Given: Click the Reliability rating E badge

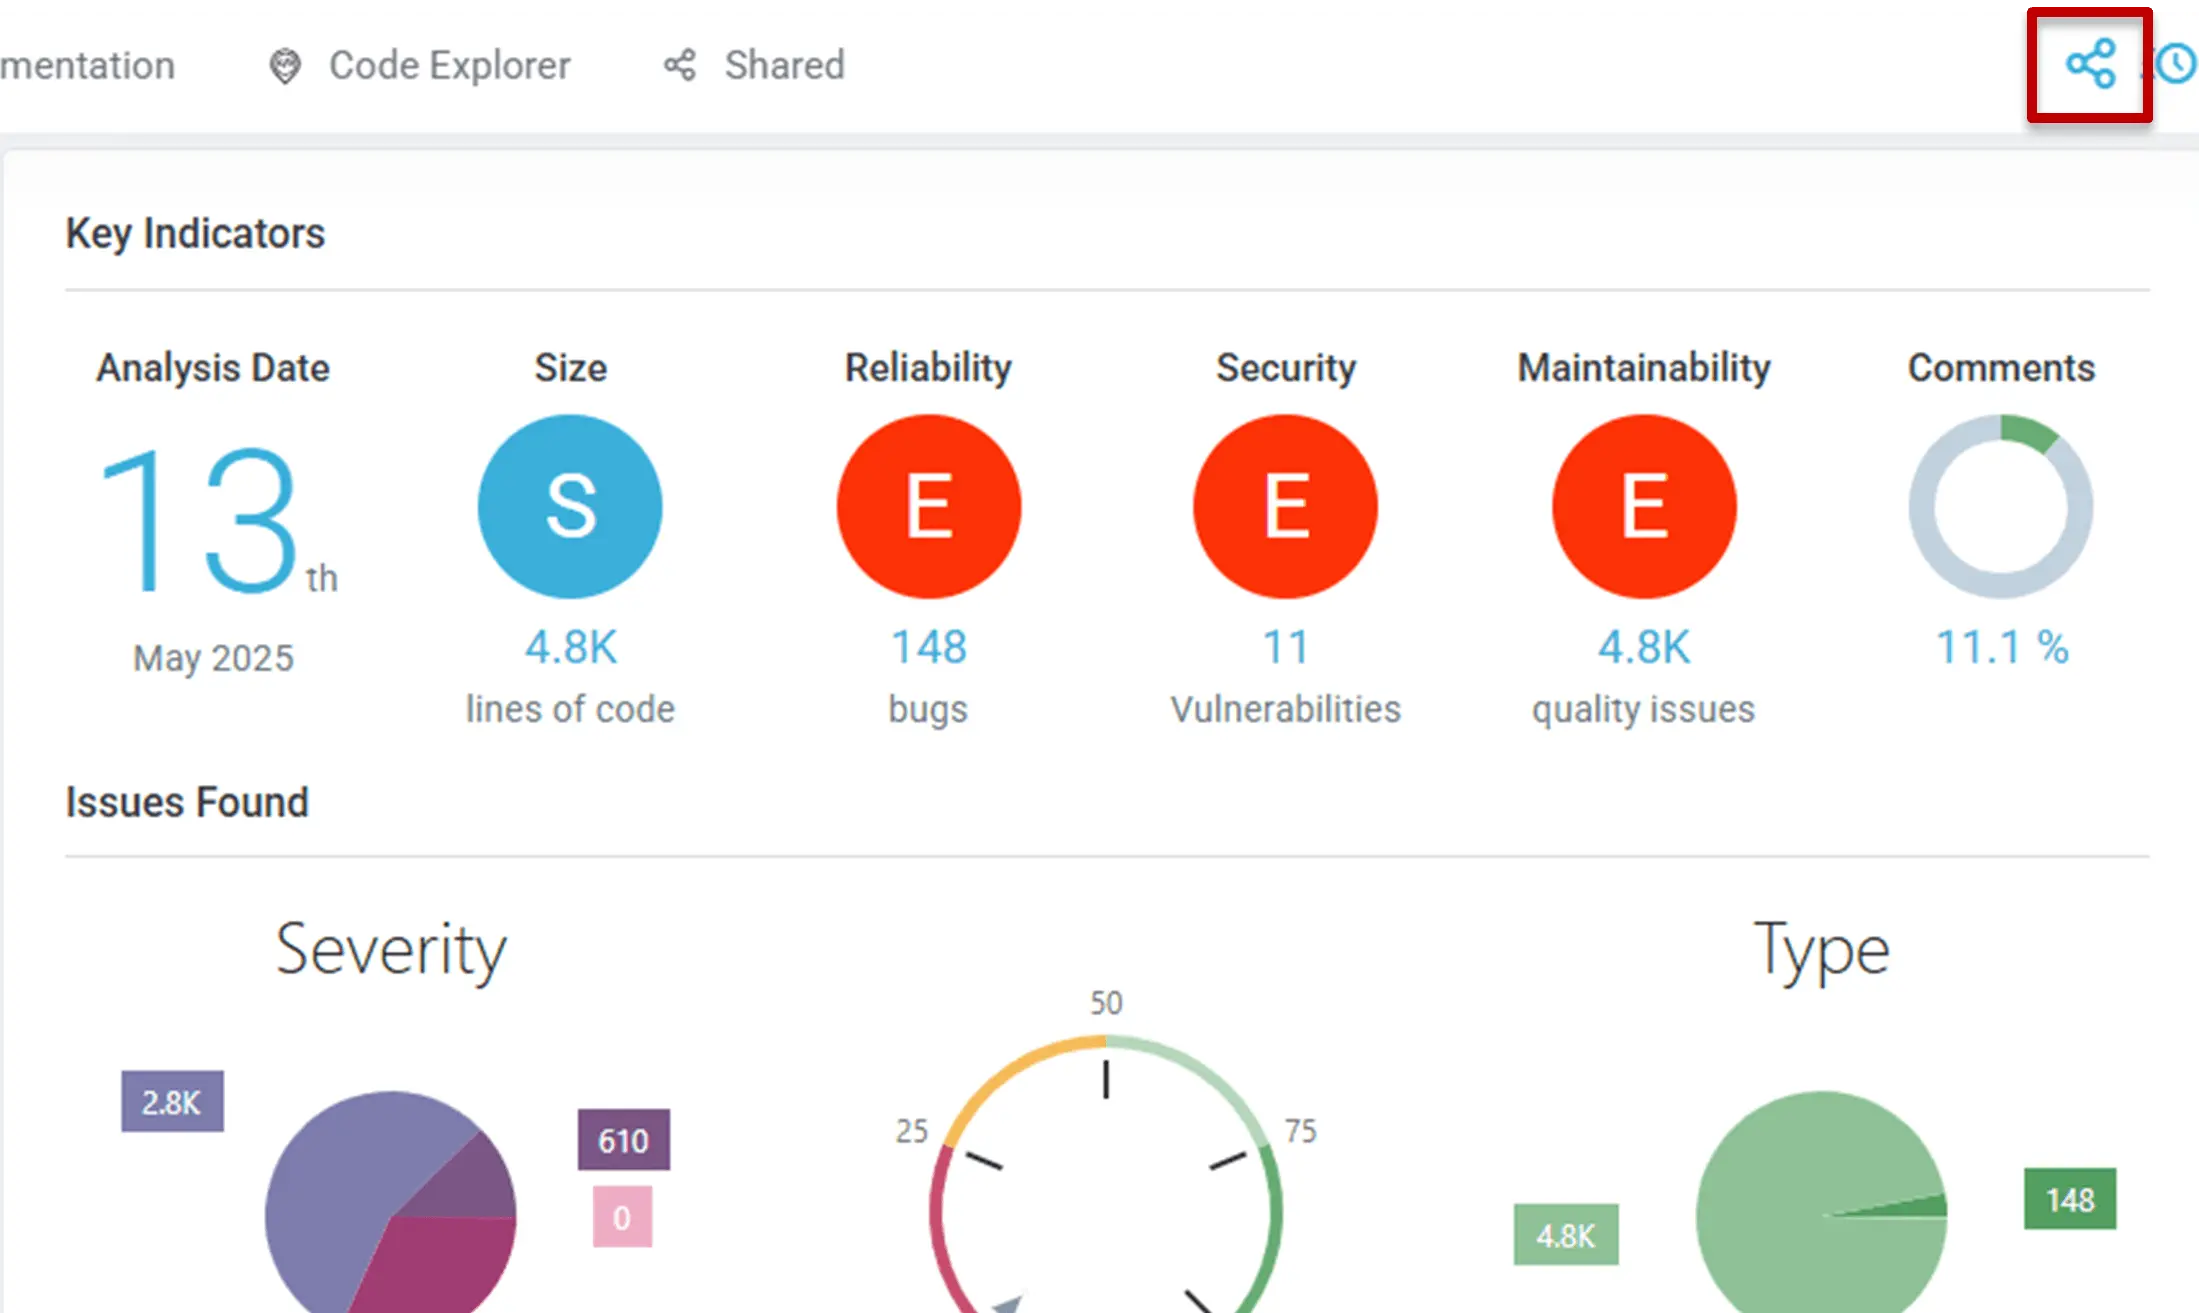Looking at the screenshot, I should [x=929, y=506].
